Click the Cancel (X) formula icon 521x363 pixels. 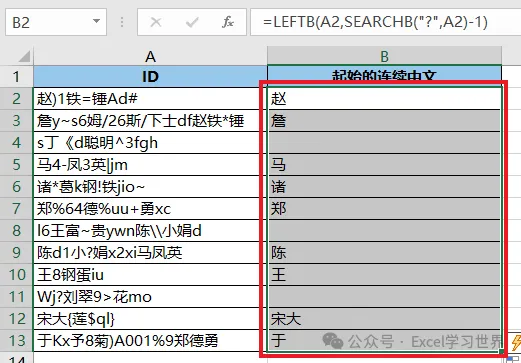coord(156,22)
